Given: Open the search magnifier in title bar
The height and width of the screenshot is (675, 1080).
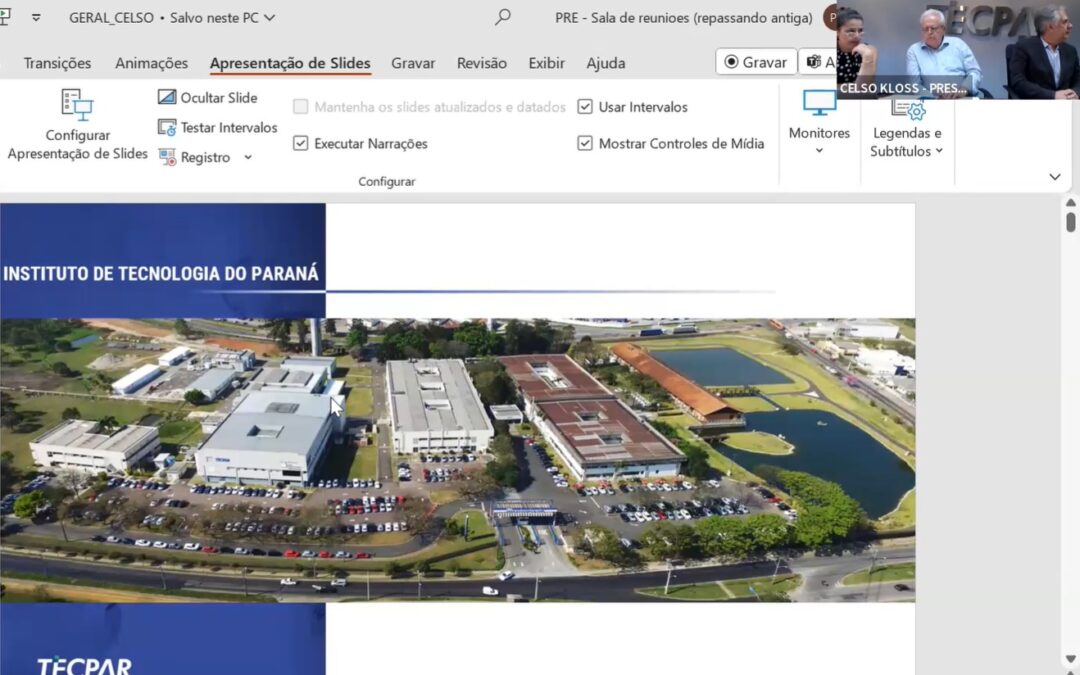Looking at the screenshot, I should [503, 17].
